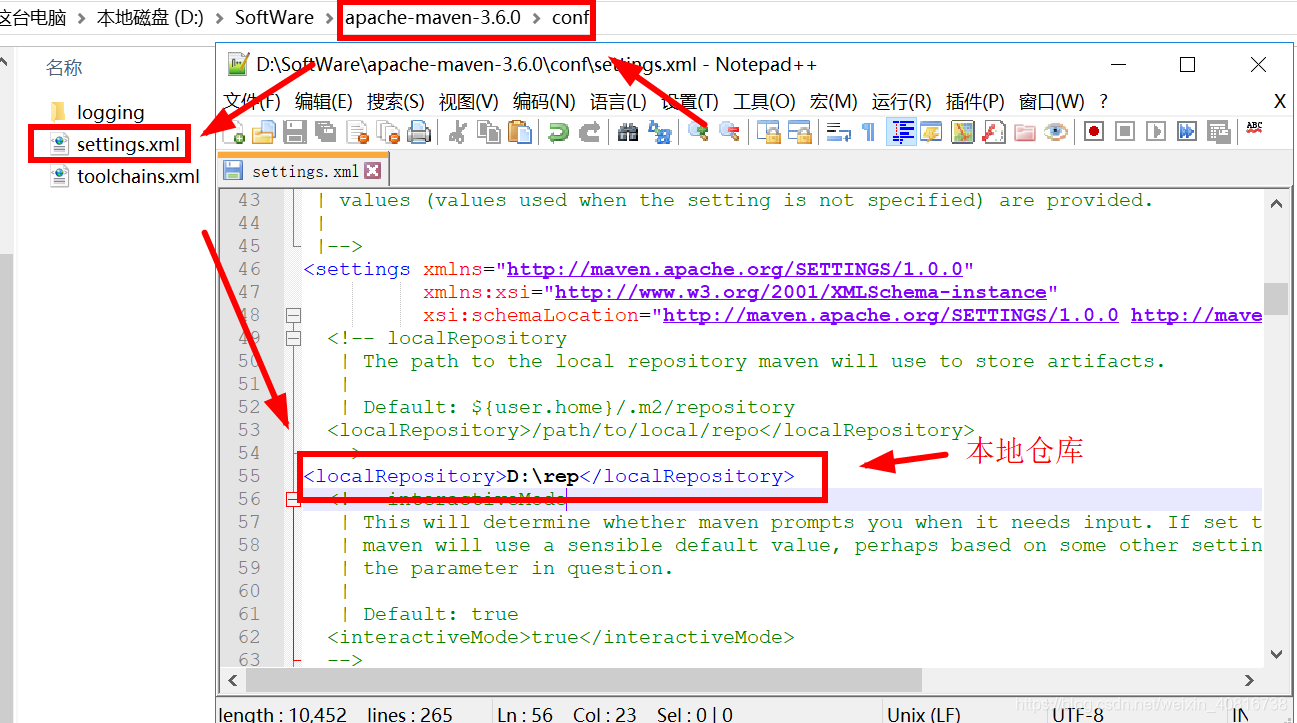The height and width of the screenshot is (723, 1297).
Task: Close the settings.xml tab with red X
Action: point(372,171)
